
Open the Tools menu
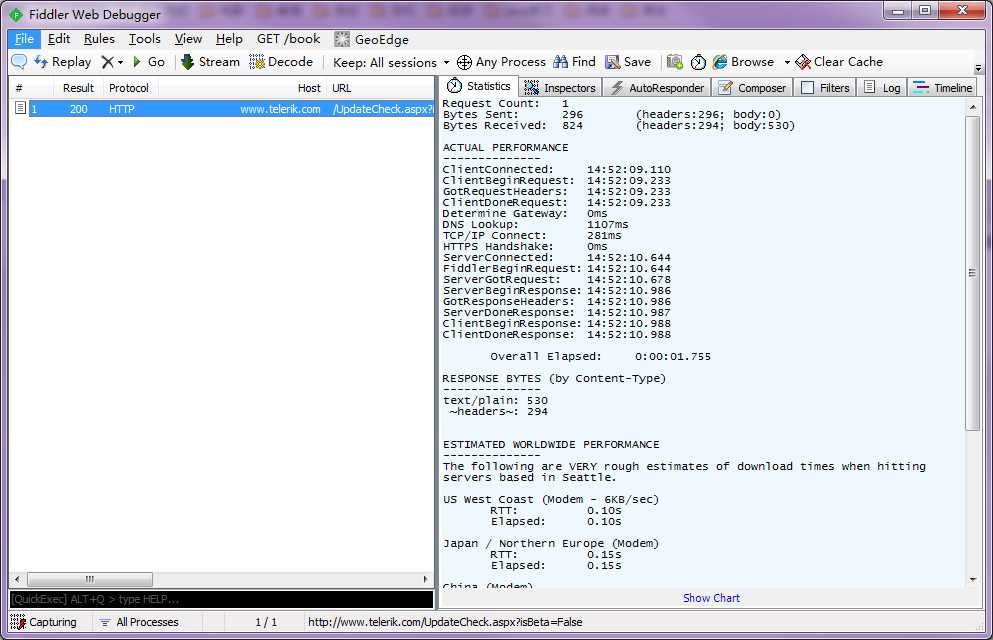pyautogui.click(x=144, y=39)
